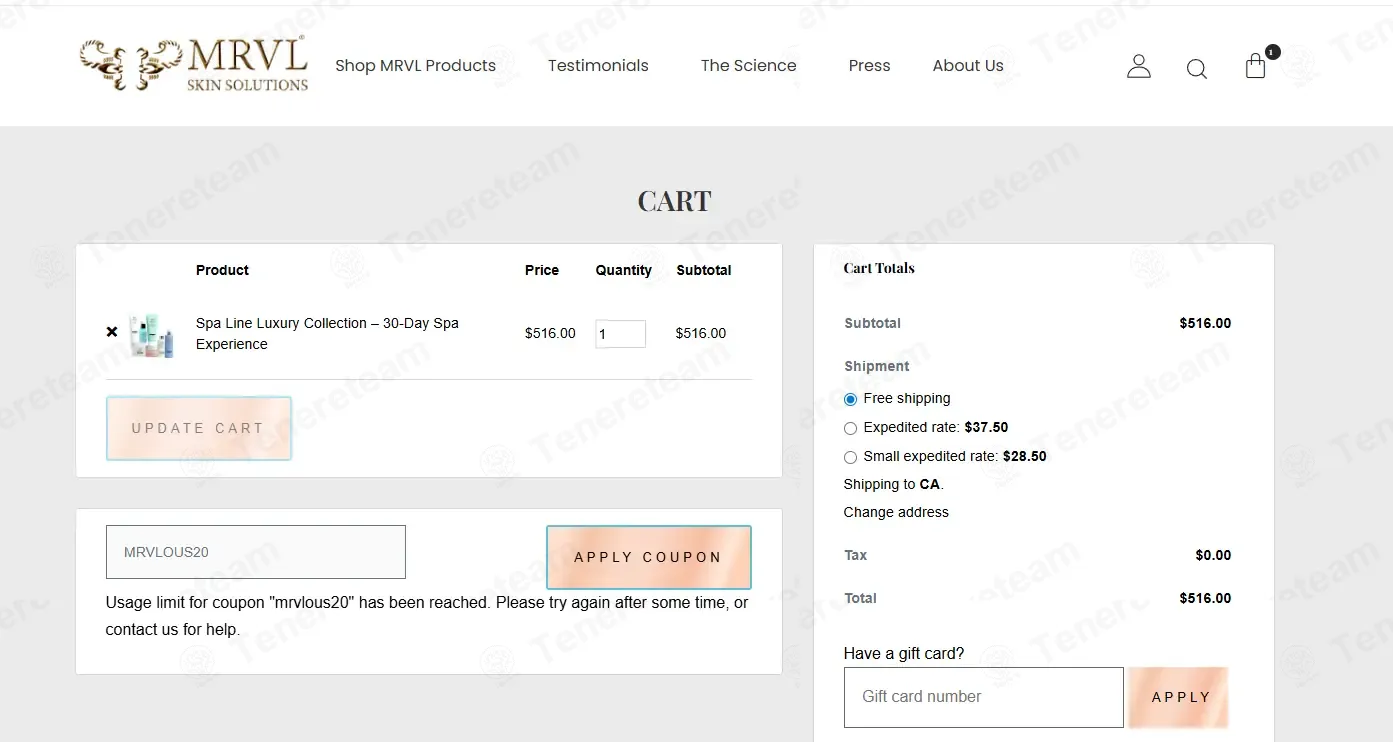
Task: Remove Spa Line Luxury Collection with X icon
Action: click(x=112, y=332)
